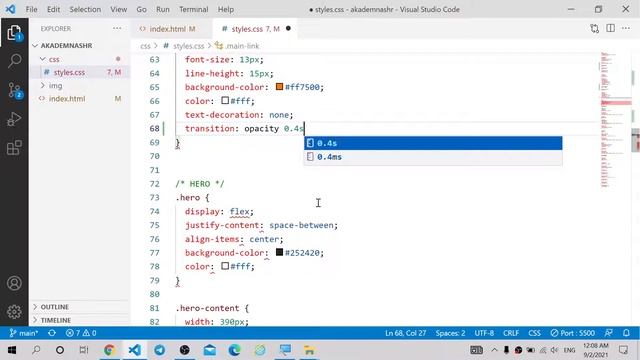
Task: Open File Explorer from the taskbar
Action: tap(309, 350)
